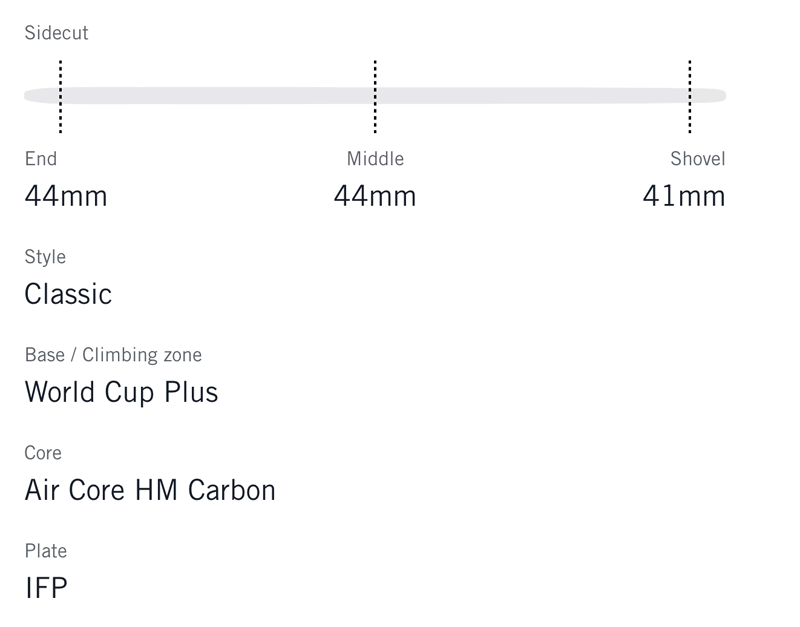The width and height of the screenshot is (800, 627).
Task: Select the Classic style value
Action: point(68,294)
